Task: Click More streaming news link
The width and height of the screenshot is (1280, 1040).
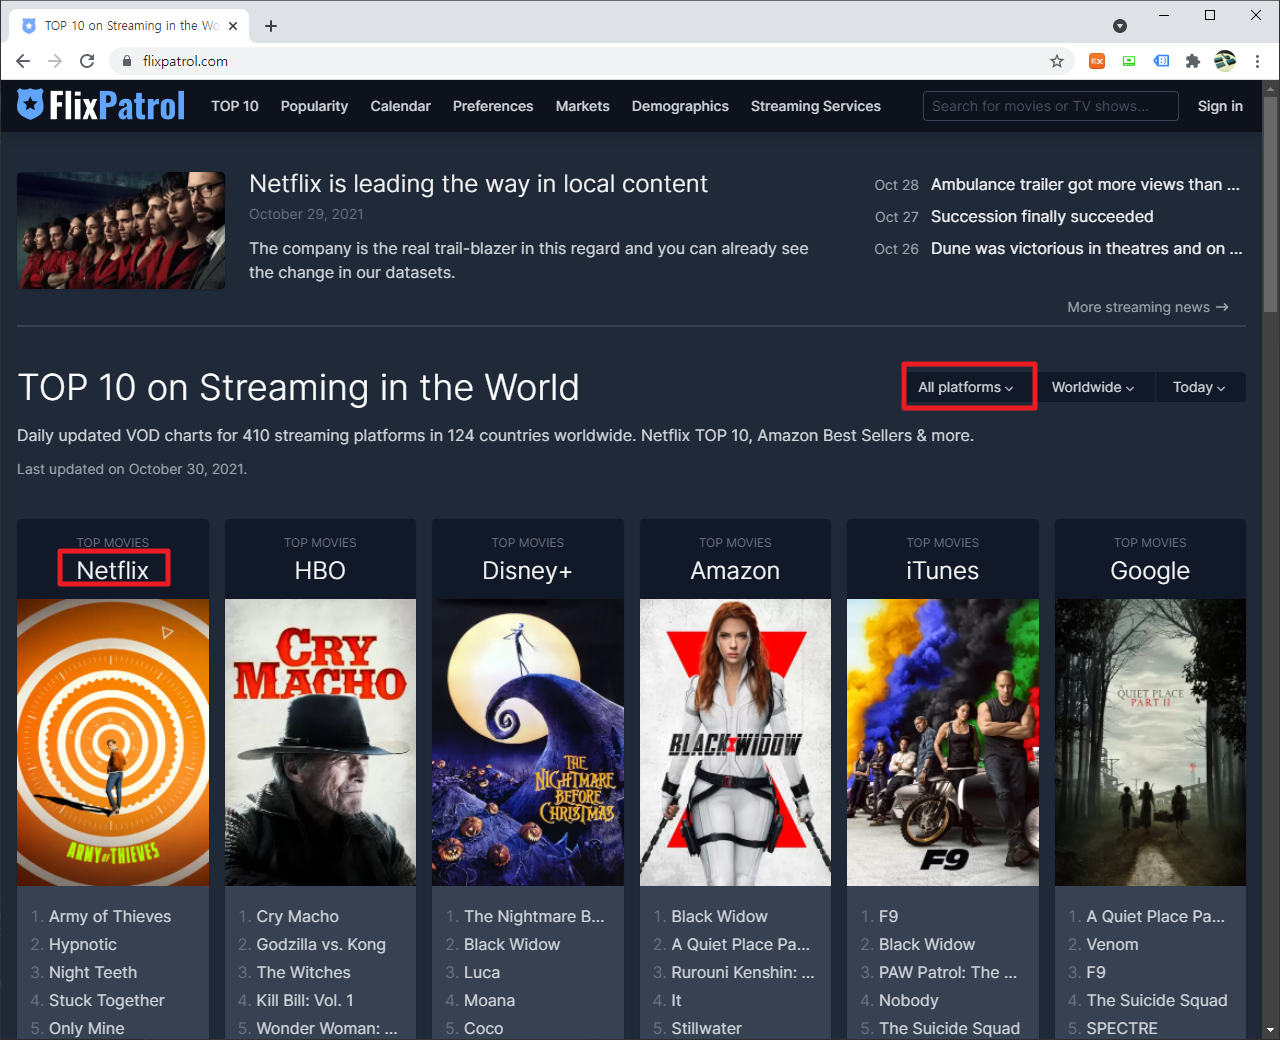Action: tap(1148, 307)
